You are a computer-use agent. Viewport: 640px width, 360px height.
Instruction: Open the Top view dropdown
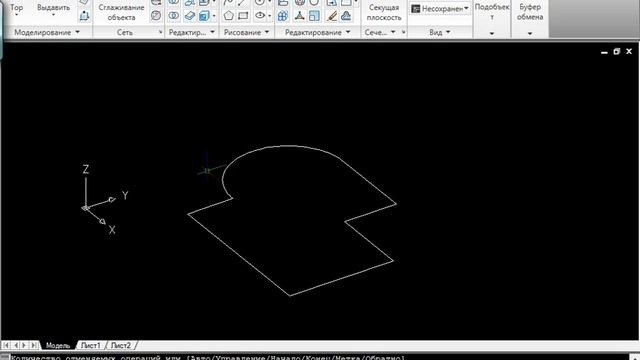pos(16,16)
